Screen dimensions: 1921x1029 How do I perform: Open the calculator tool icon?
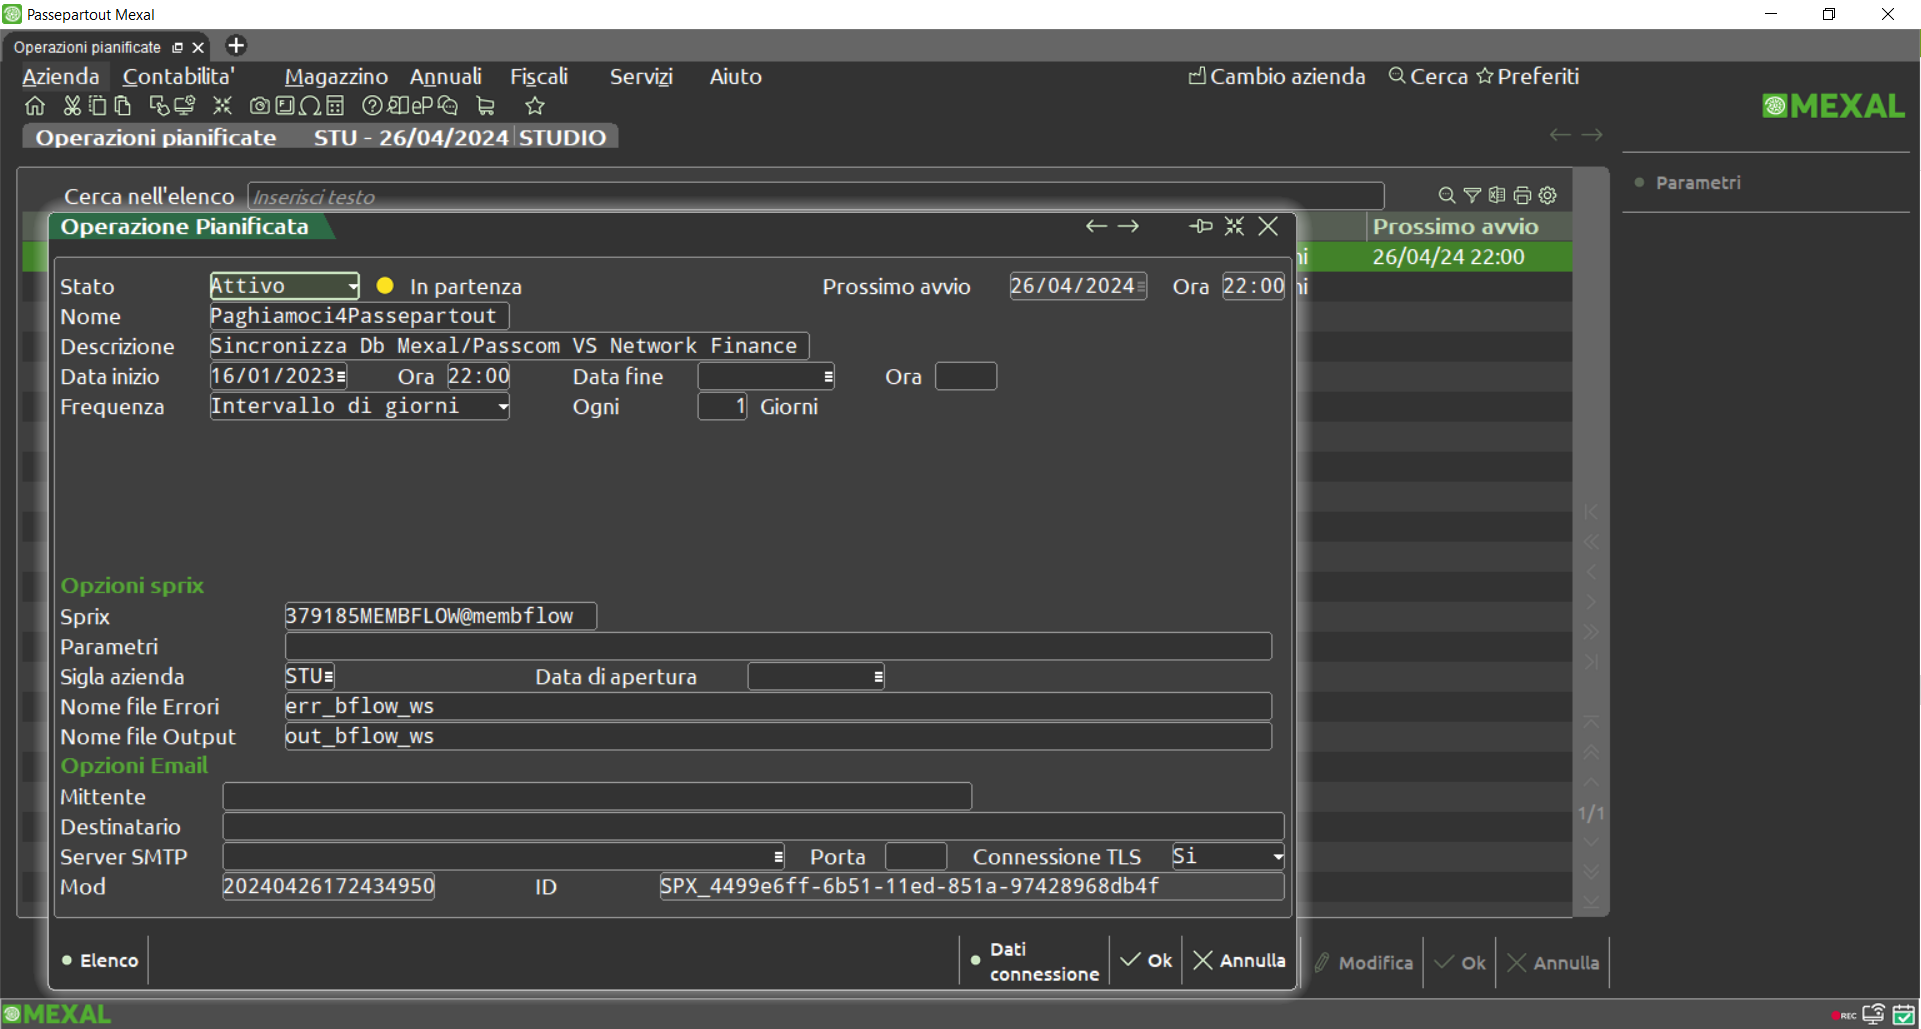(x=335, y=106)
